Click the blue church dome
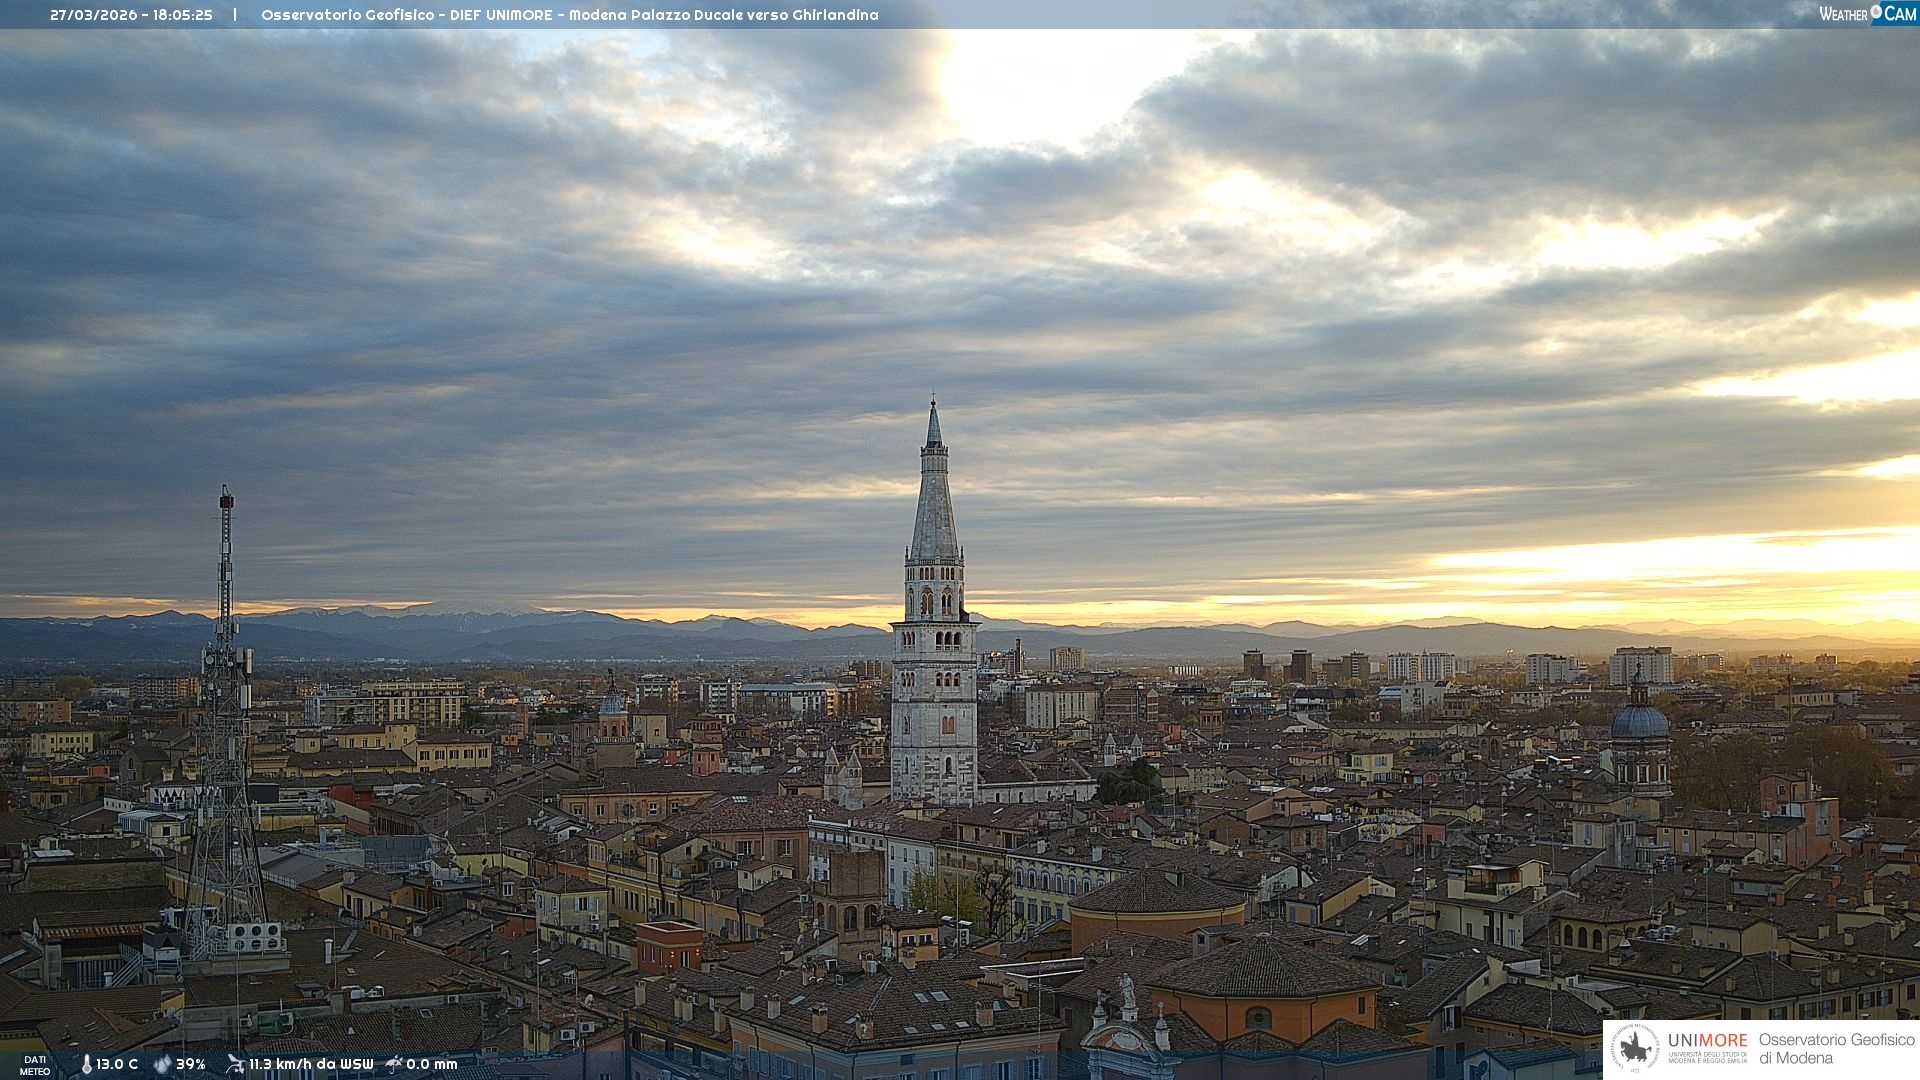Viewport: 1920px width, 1080px height. (x=1640, y=722)
